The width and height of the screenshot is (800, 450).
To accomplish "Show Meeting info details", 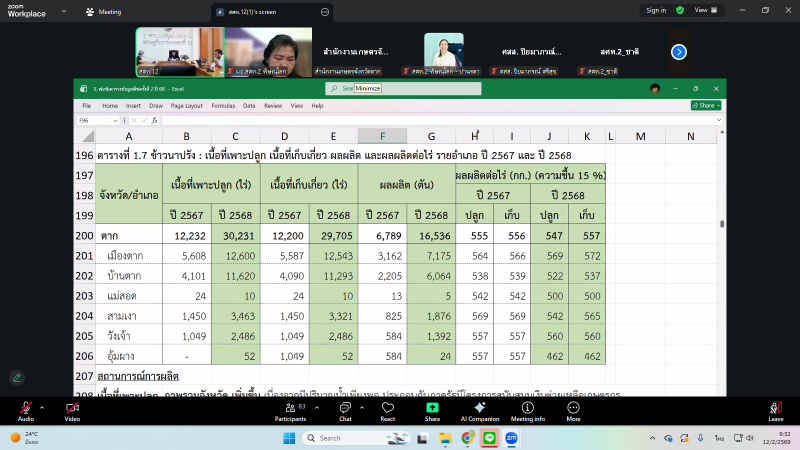I will click(x=526, y=408).
